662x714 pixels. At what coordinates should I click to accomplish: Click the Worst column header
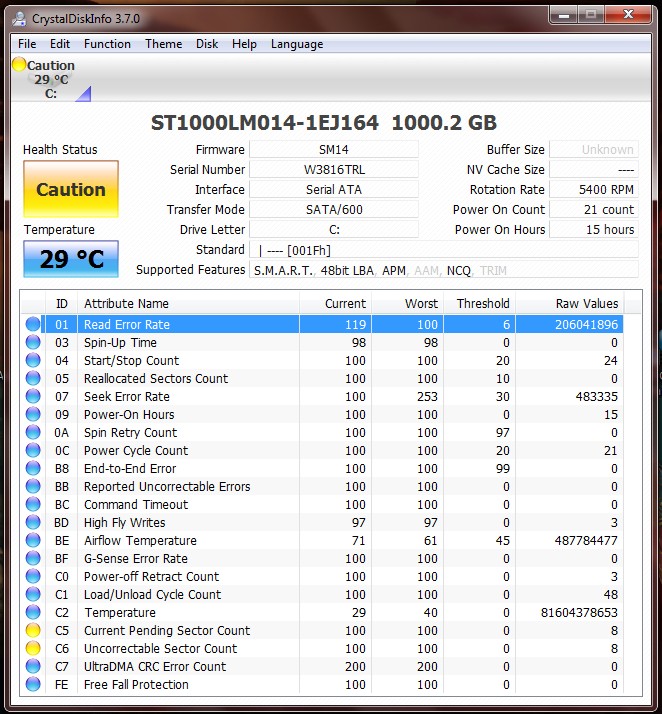tap(407, 303)
